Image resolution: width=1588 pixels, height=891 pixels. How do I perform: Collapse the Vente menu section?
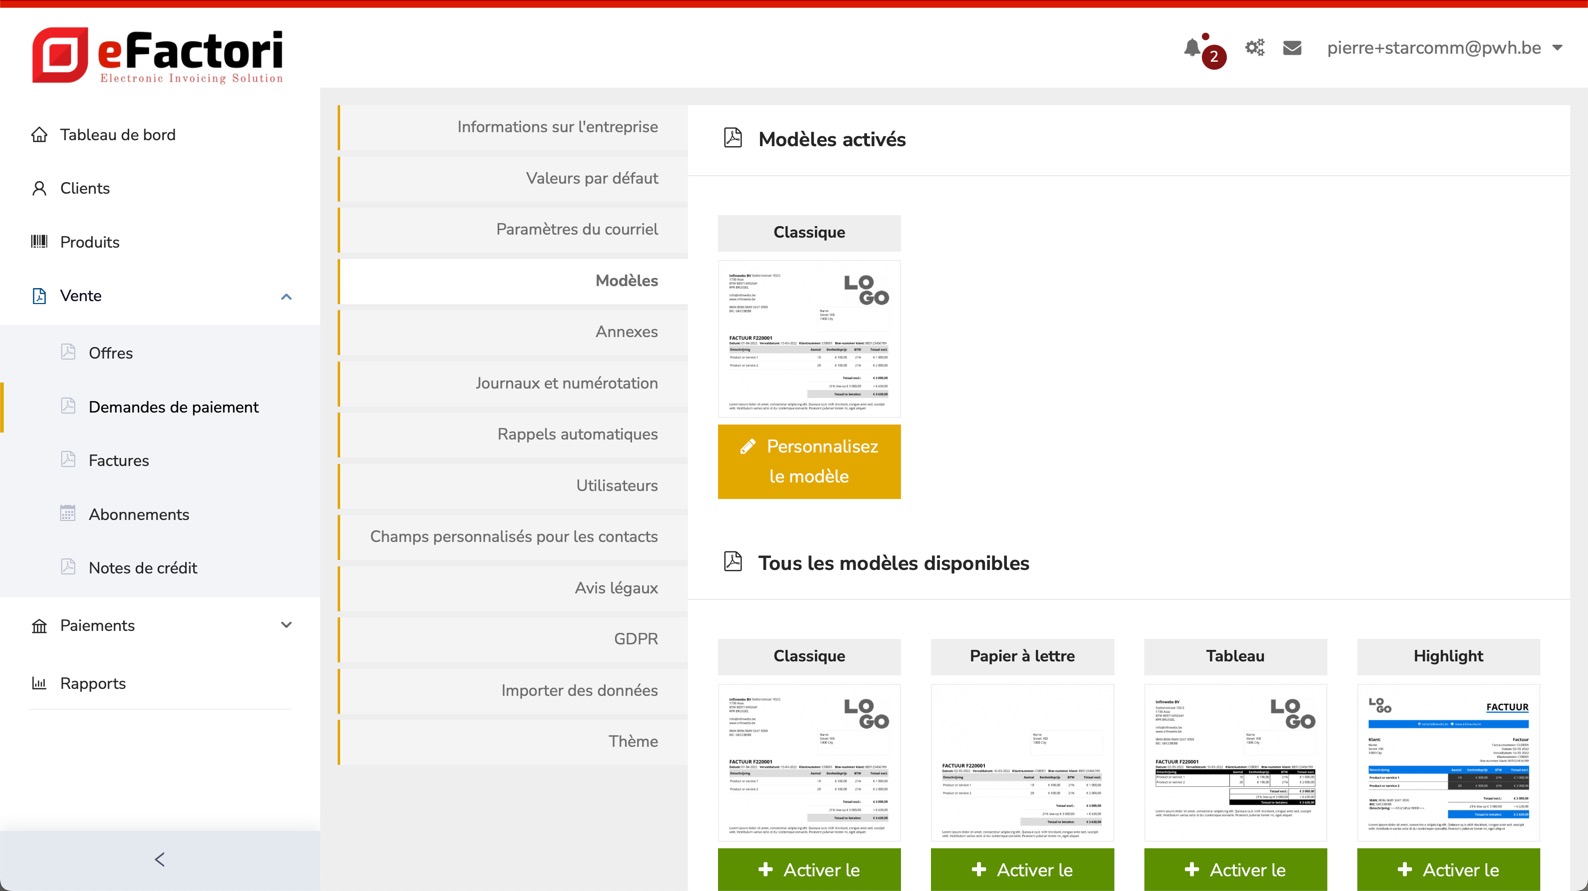(286, 296)
